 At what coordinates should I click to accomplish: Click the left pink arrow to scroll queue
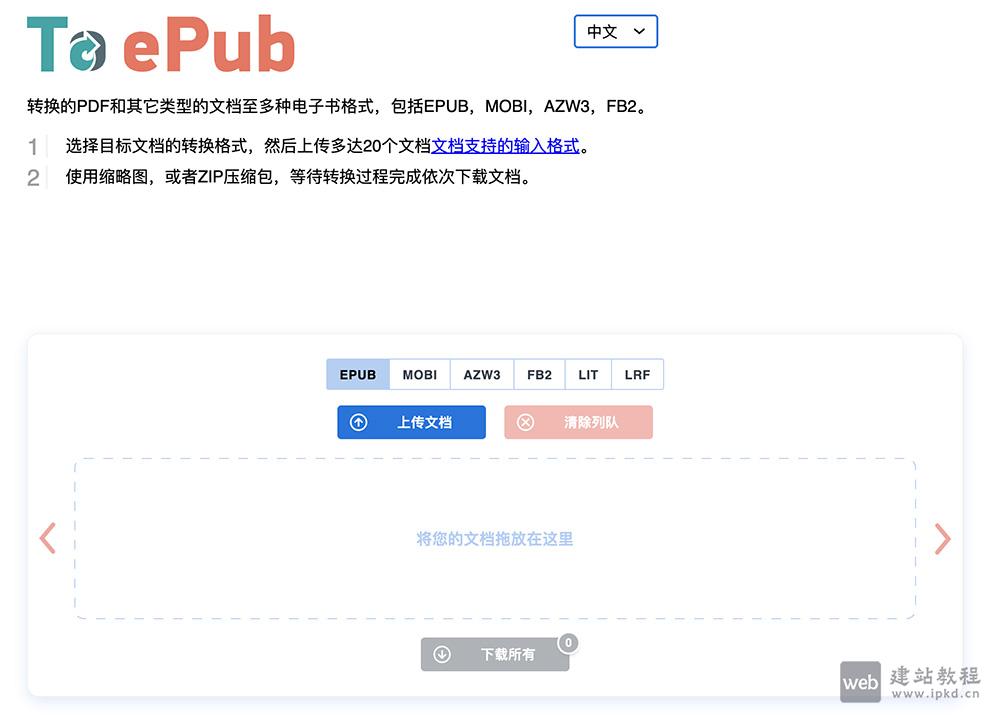point(47,540)
